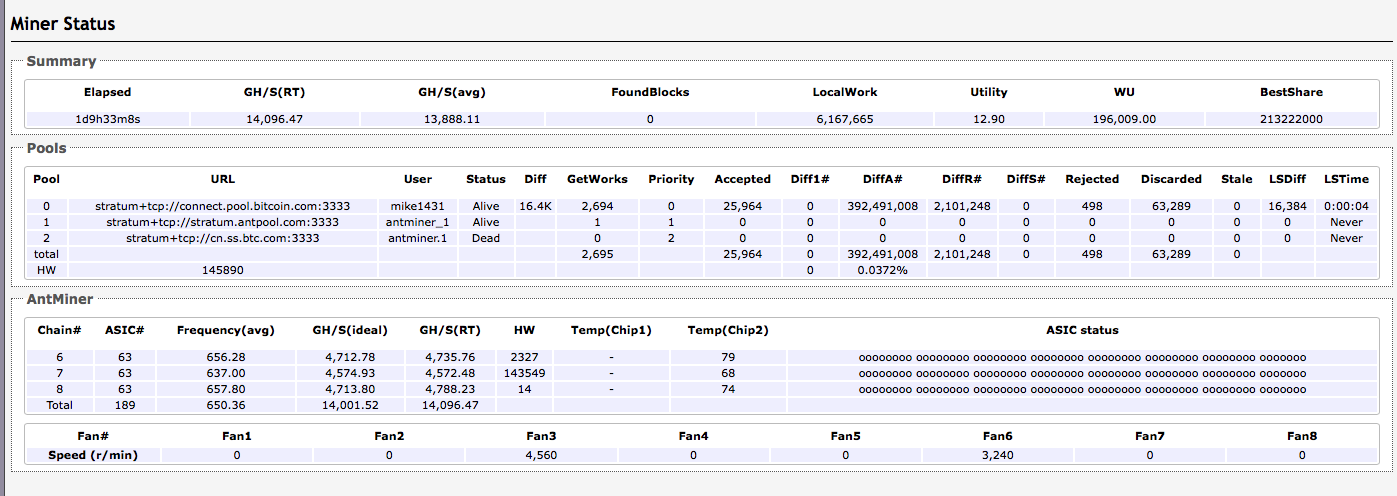Select HW count 145890 in Pools
This screenshot has height=496, width=1397.
[x=224, y=270]
